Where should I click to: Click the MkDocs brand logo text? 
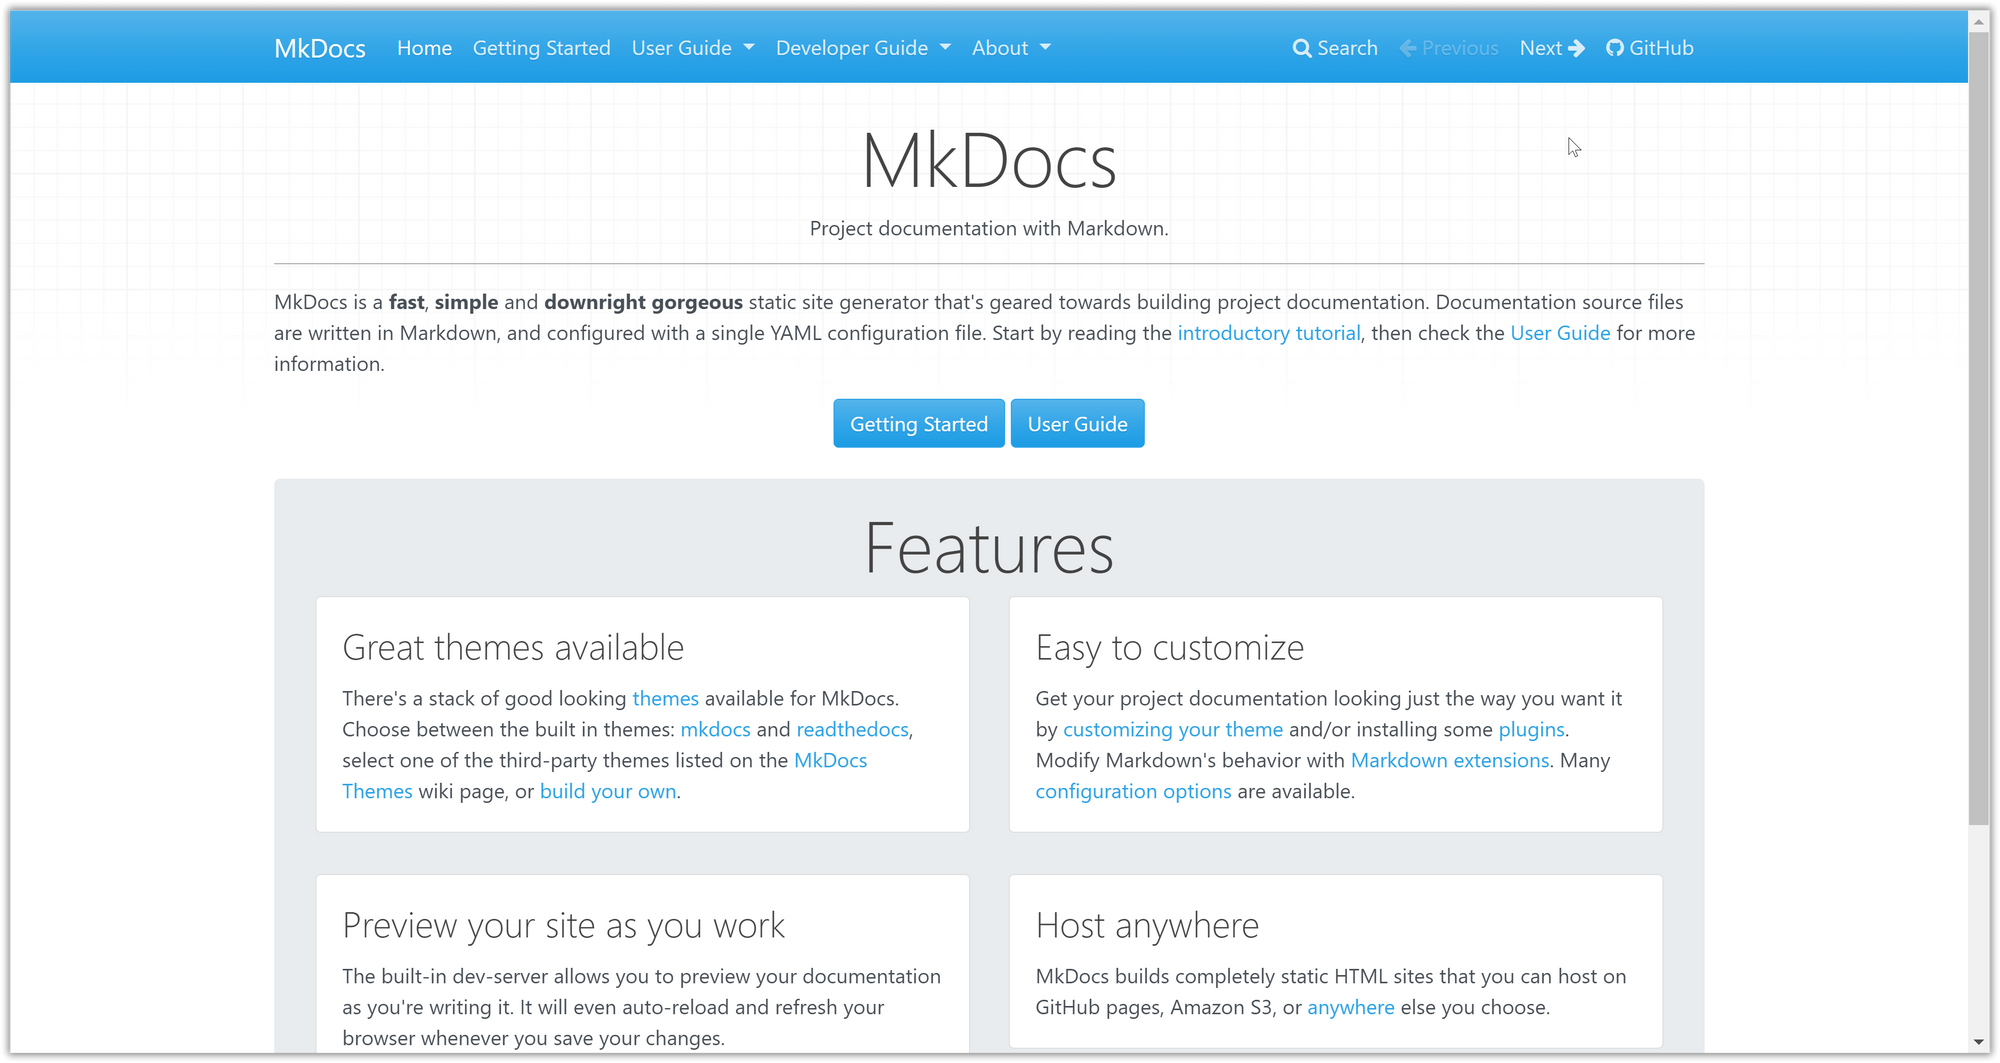320,48
